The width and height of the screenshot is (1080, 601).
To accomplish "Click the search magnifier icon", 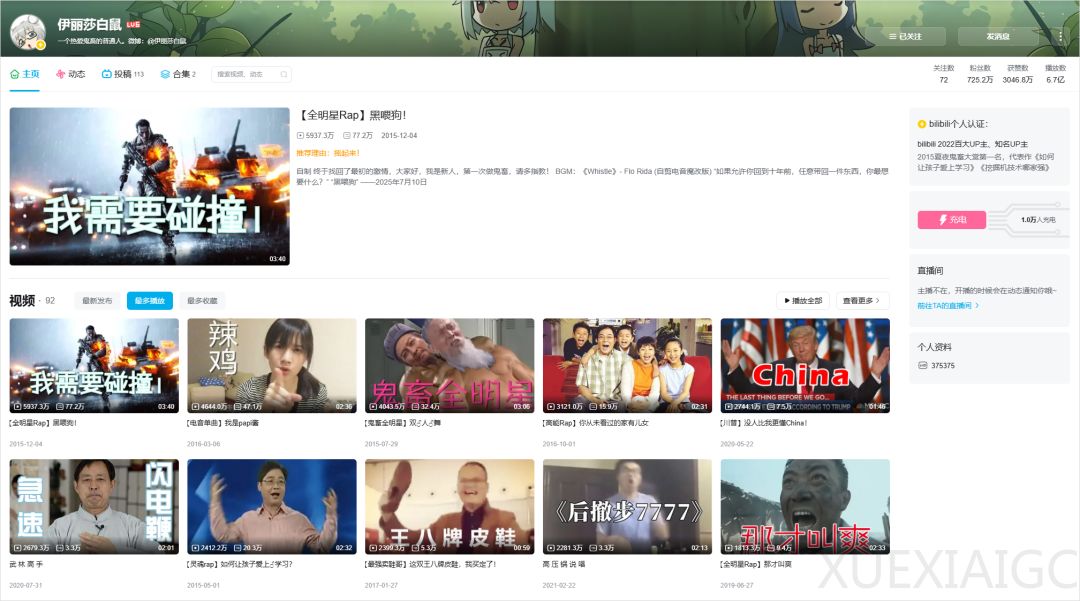I will click(284, 74).
